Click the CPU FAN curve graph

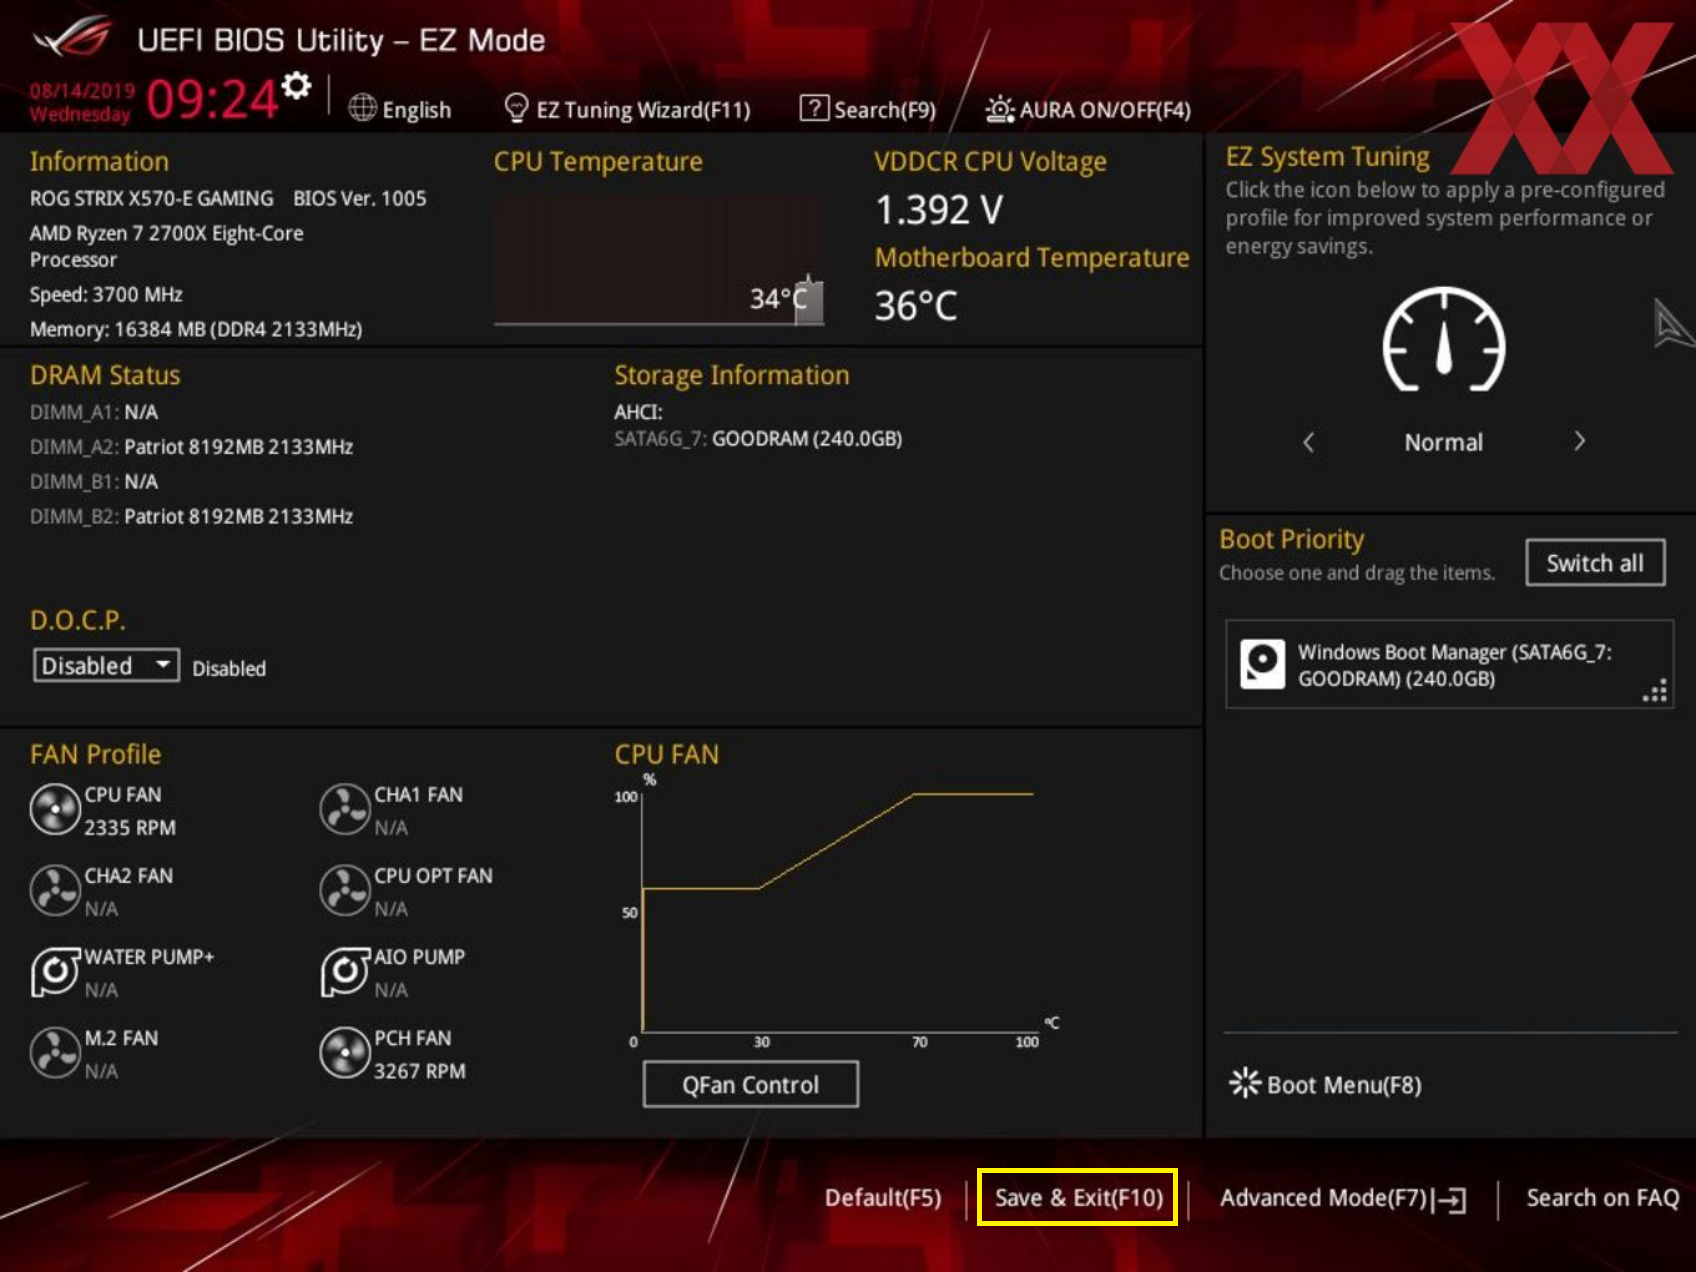point(838,910)
